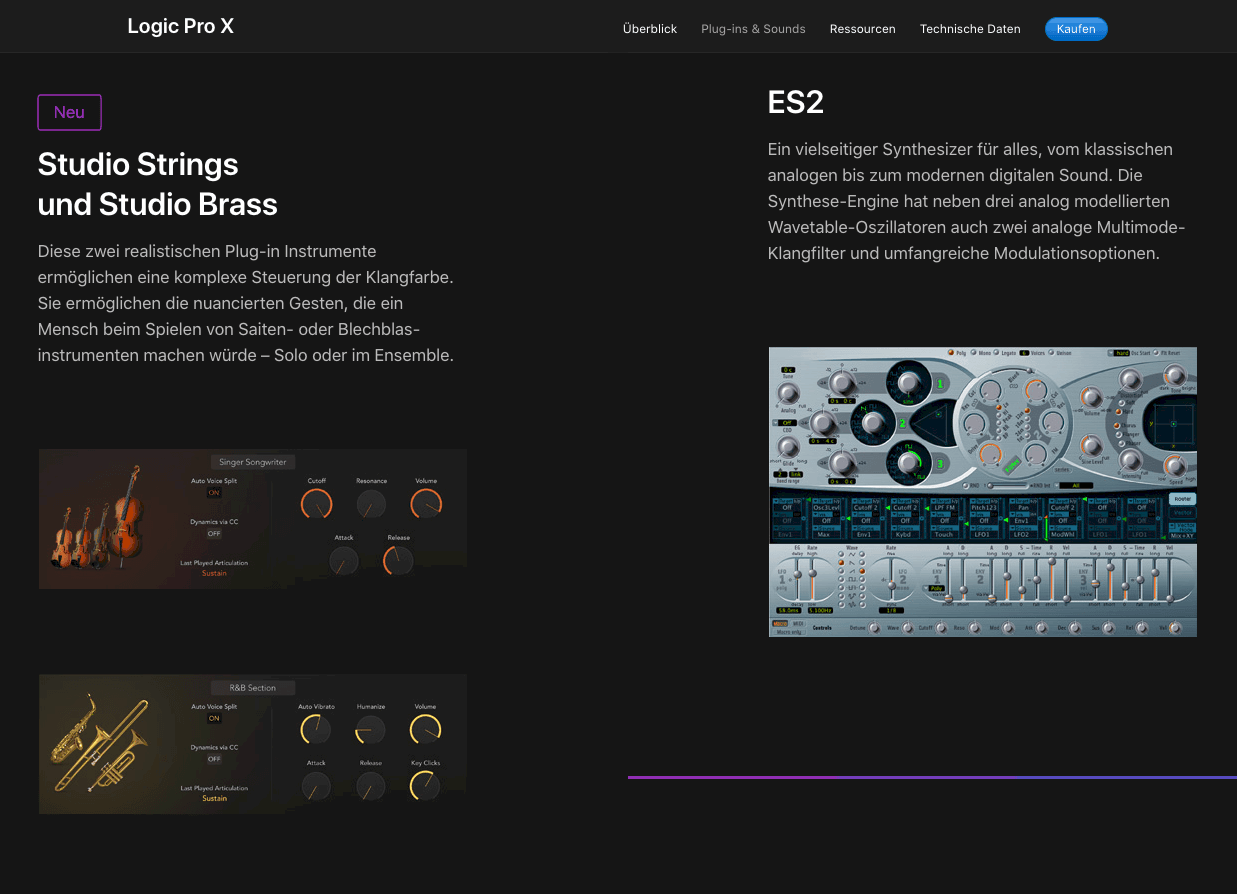1237x894 pixels.
Task: Click the effect Speed knob
Action: (1174, 466)
